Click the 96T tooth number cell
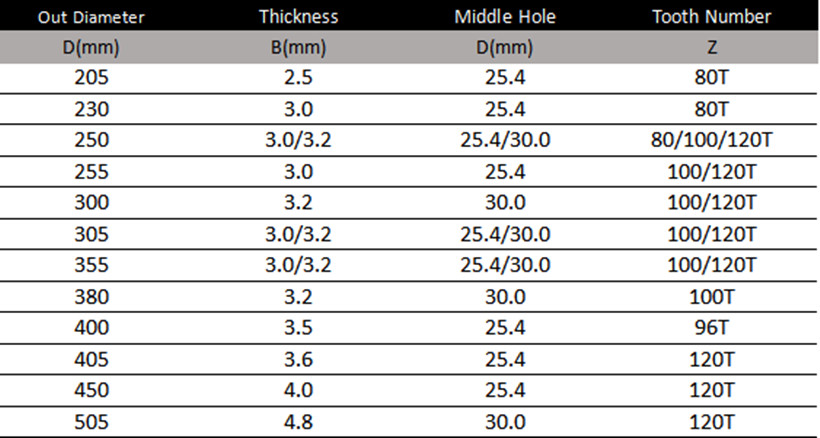The image size is (820, 438). pyautogui.click(x=711, y=327)
